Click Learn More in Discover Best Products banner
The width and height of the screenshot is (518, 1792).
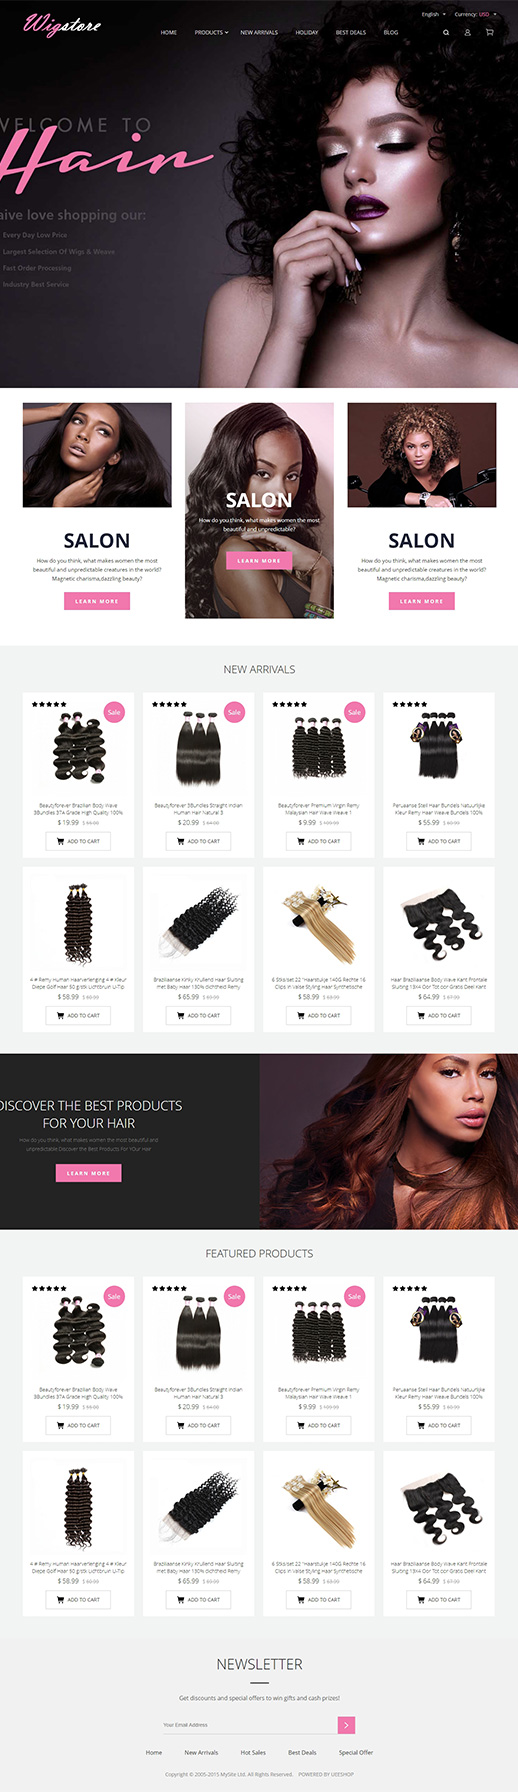coord(88,1173)
